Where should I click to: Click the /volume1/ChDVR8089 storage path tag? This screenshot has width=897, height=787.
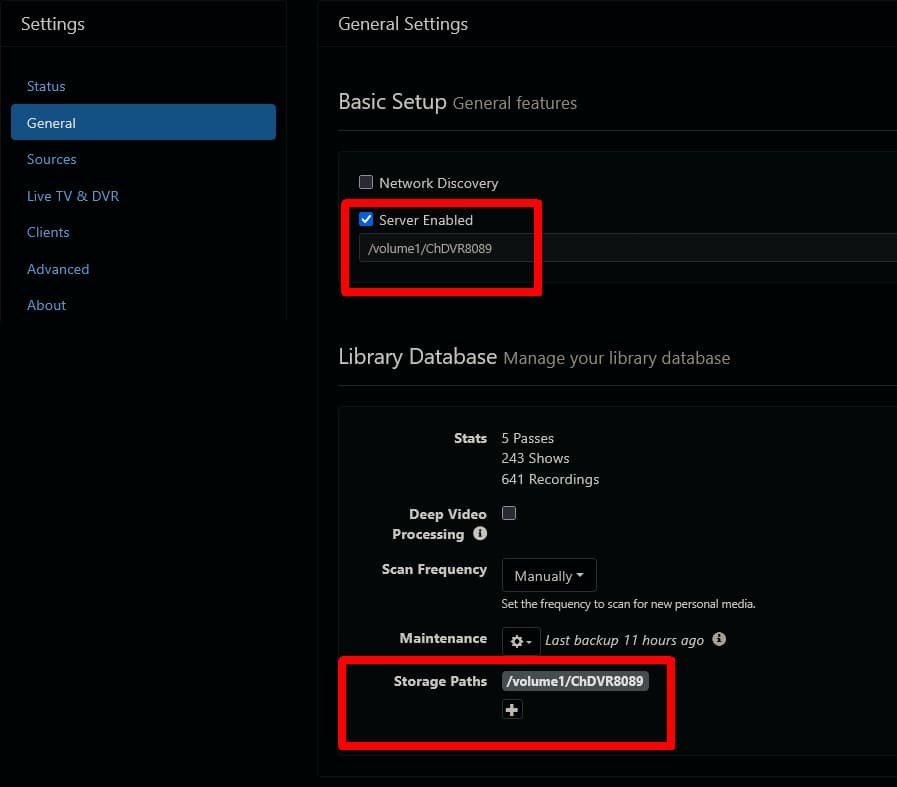[575, 681]
